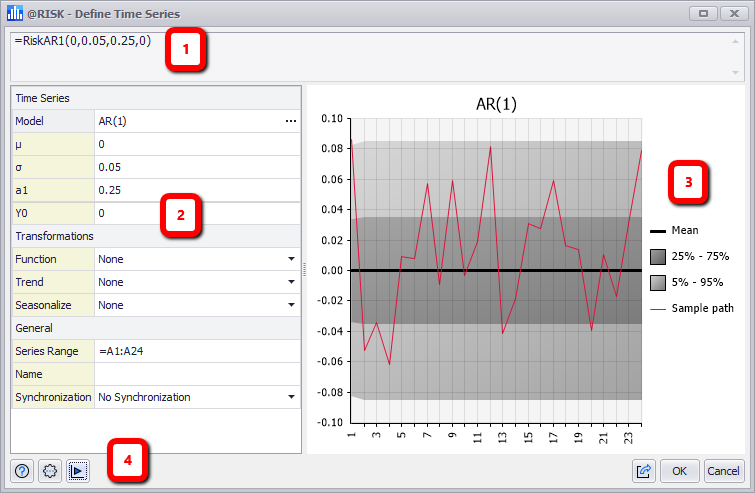Click the Series Range field
This screenshot has width=755, height=493.
point(195,351)
